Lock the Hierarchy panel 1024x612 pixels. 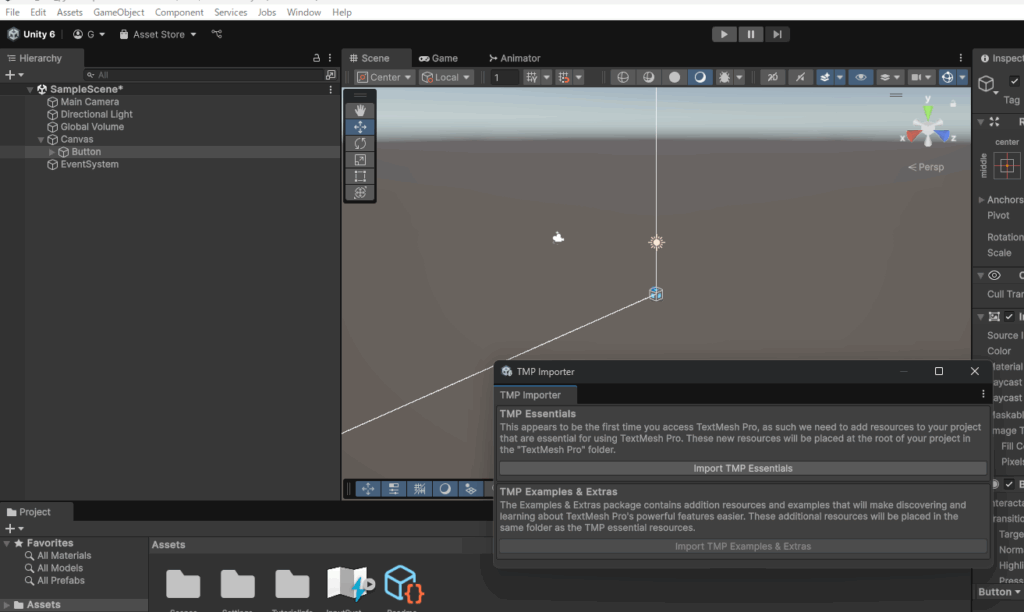pyautogui.click(x=316, y=58)
